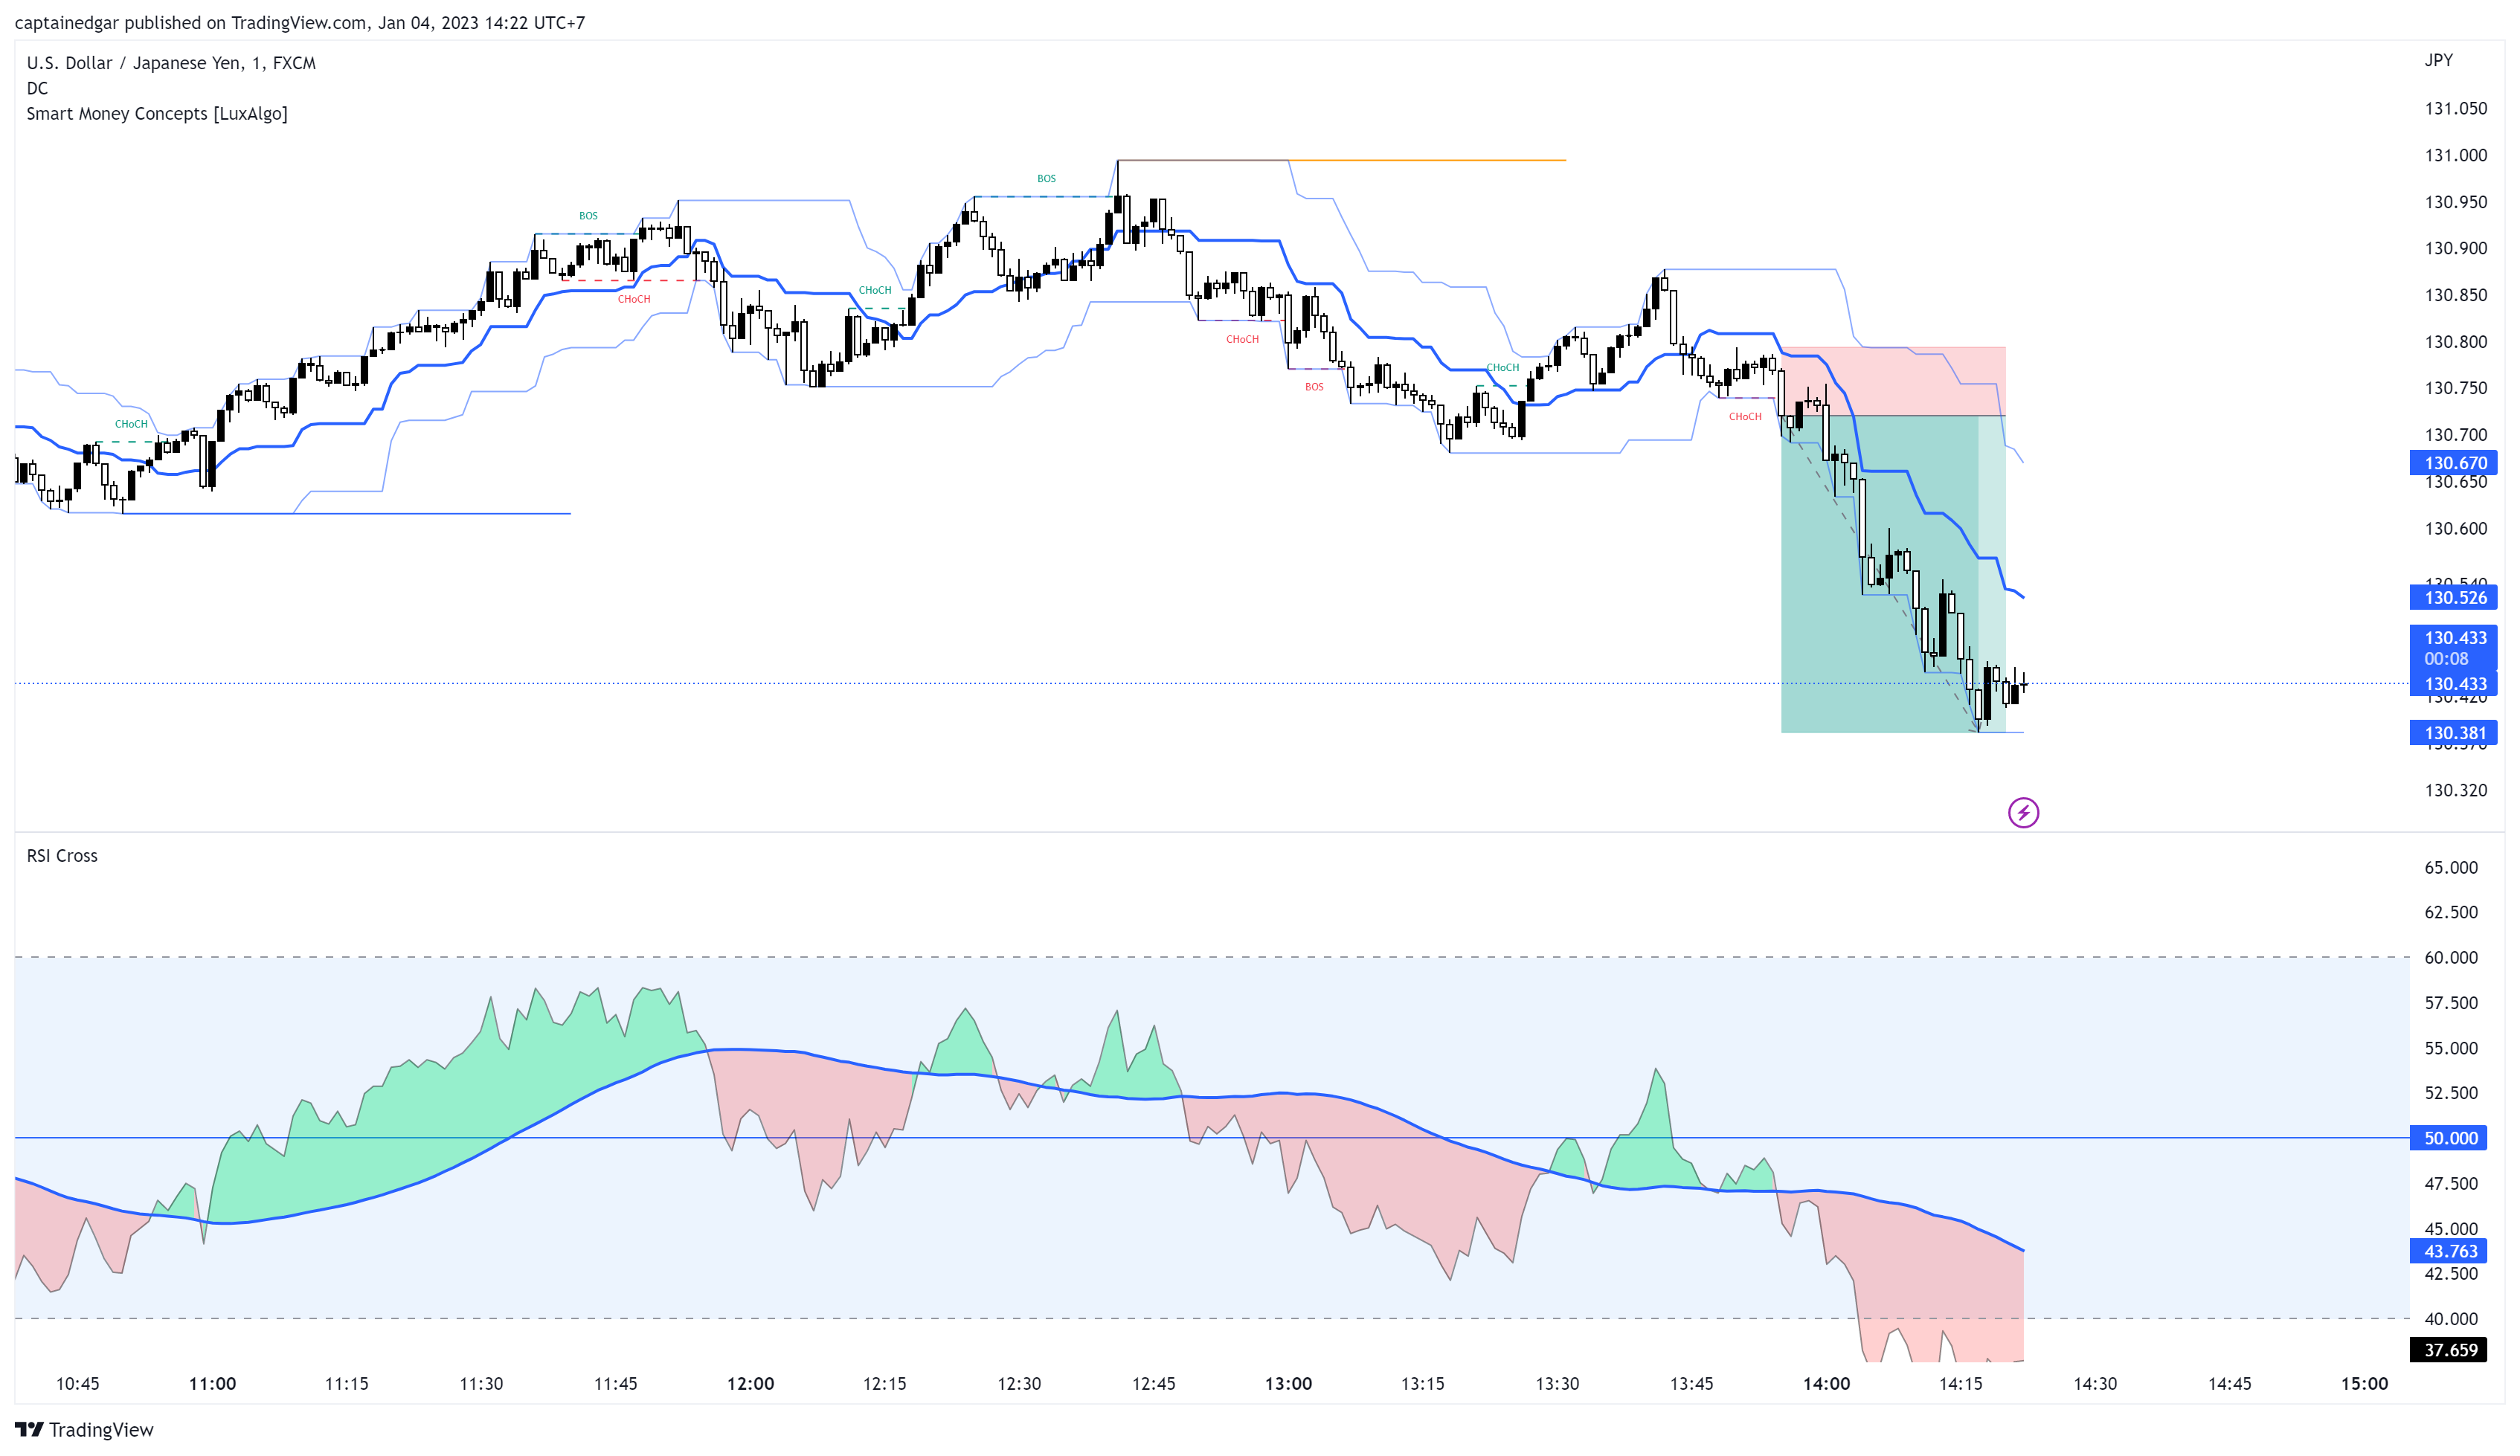This screenshot has height=1456, width=2520.
Task: Click the 130.381 price label on axis
Action: (x=2453, y=732)
